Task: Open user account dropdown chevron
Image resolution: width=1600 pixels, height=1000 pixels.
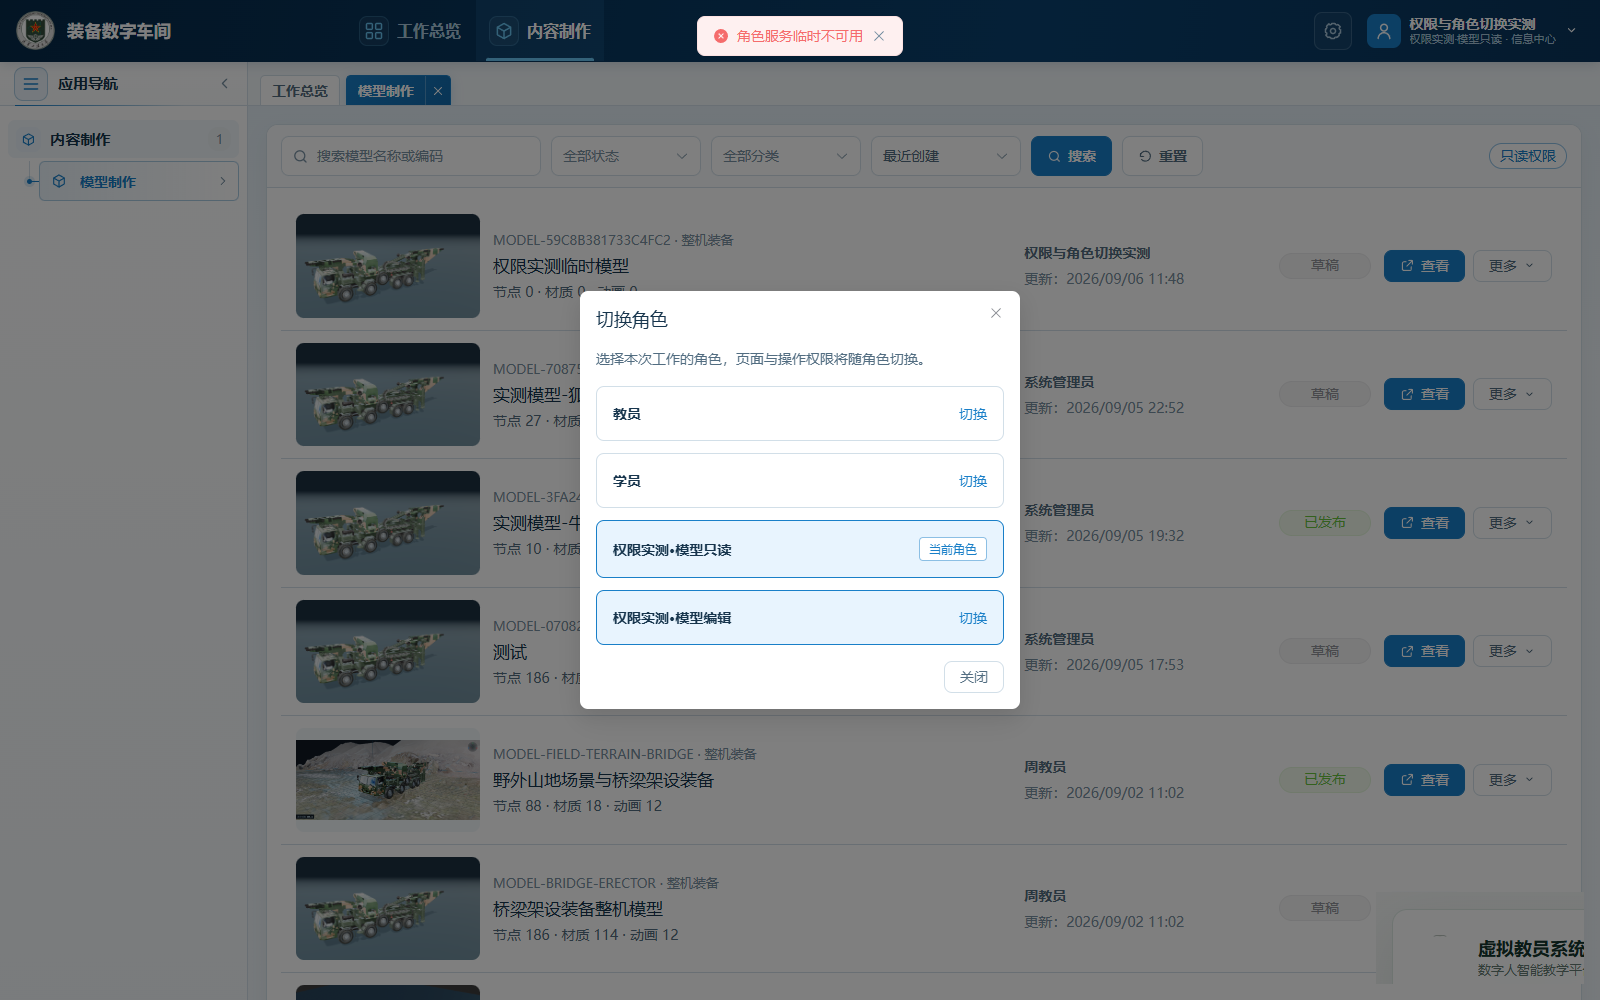Action: click(1571, 31)
